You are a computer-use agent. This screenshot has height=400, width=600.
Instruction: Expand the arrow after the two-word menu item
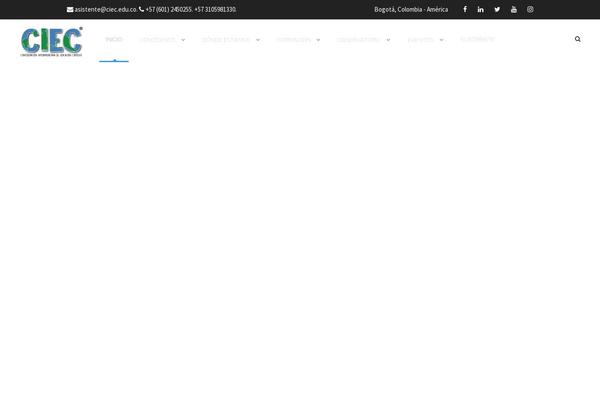pos(258,40)
